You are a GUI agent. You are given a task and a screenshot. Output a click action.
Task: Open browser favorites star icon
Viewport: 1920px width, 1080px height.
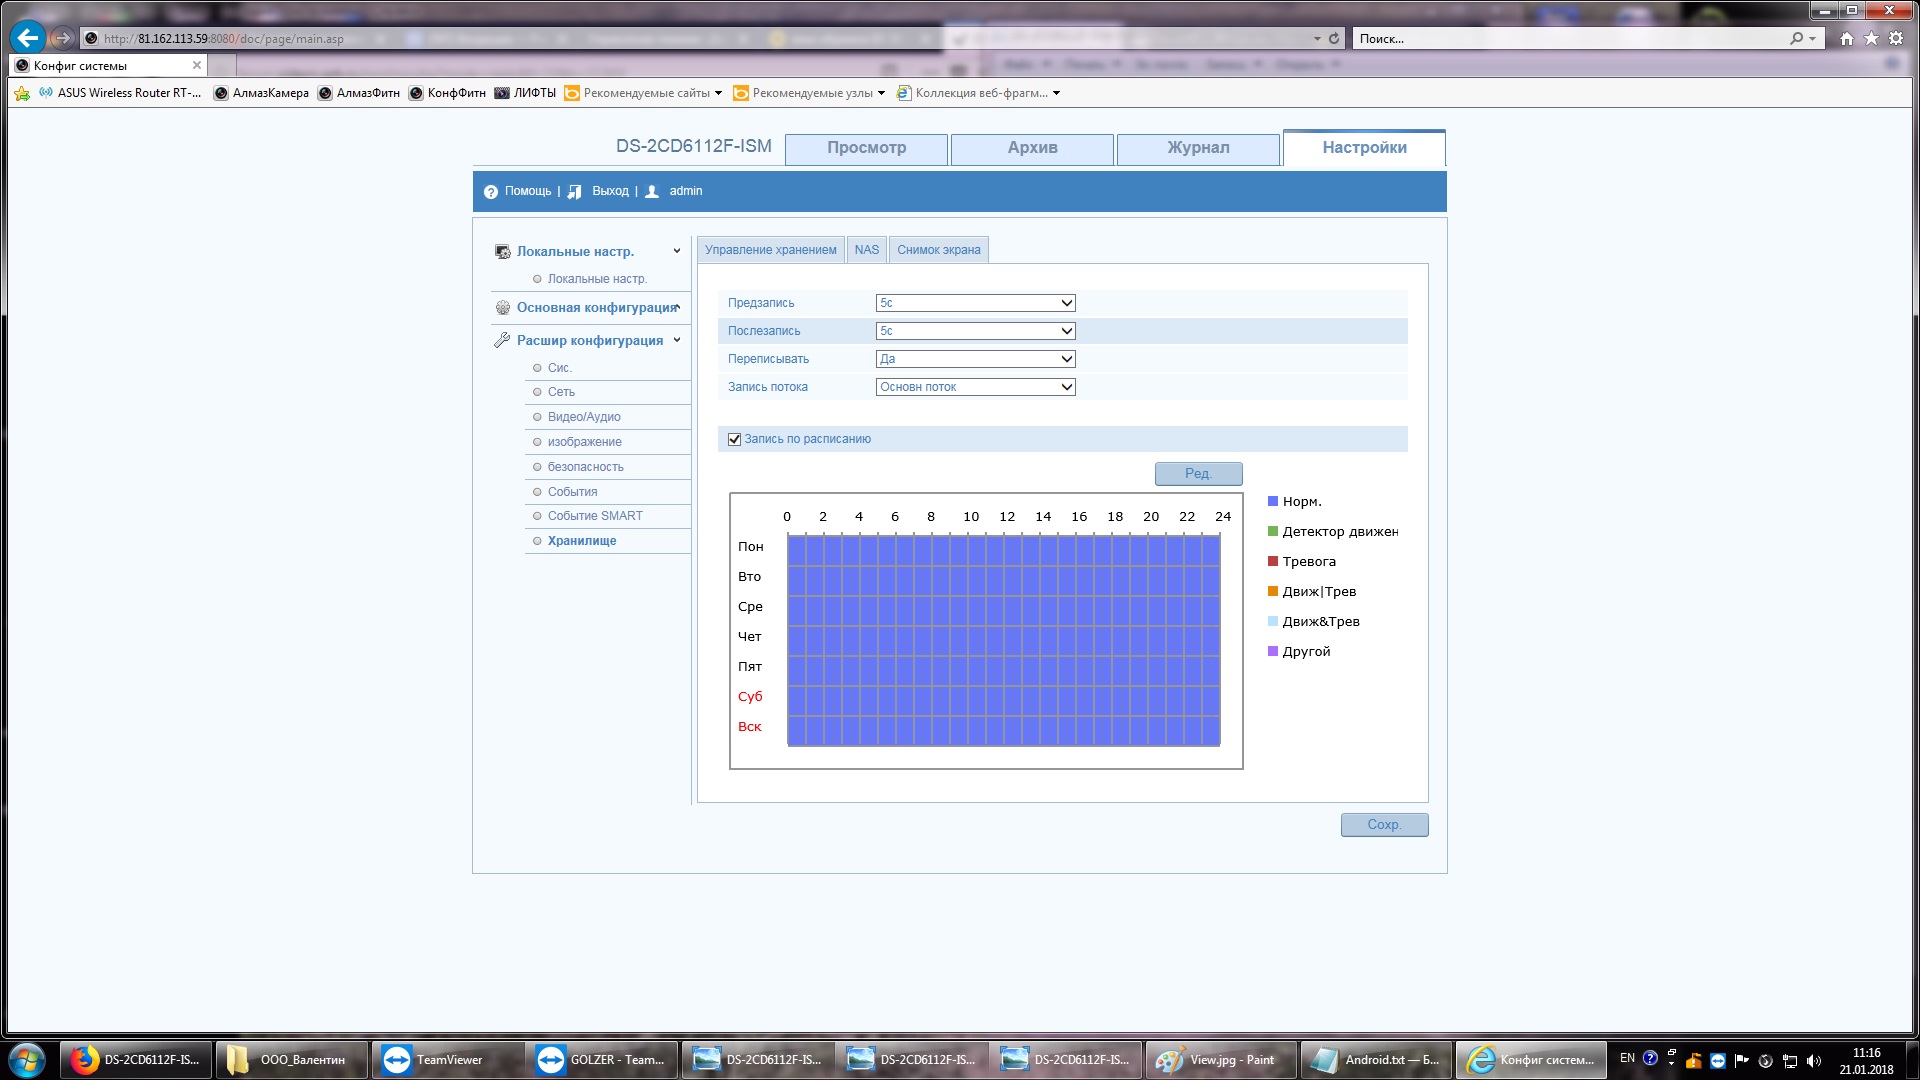[1871, 39]
